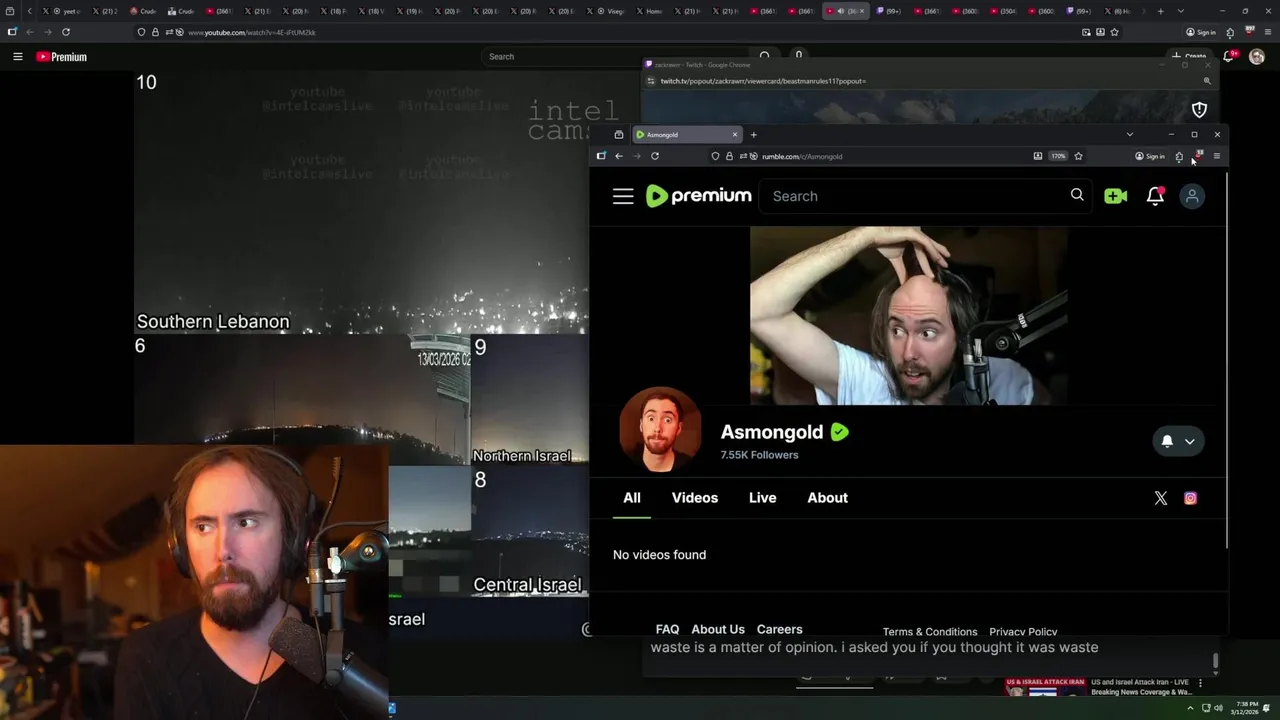Reload the rumble.com page
Screen dimensions: 1280x720
[655, 156]
